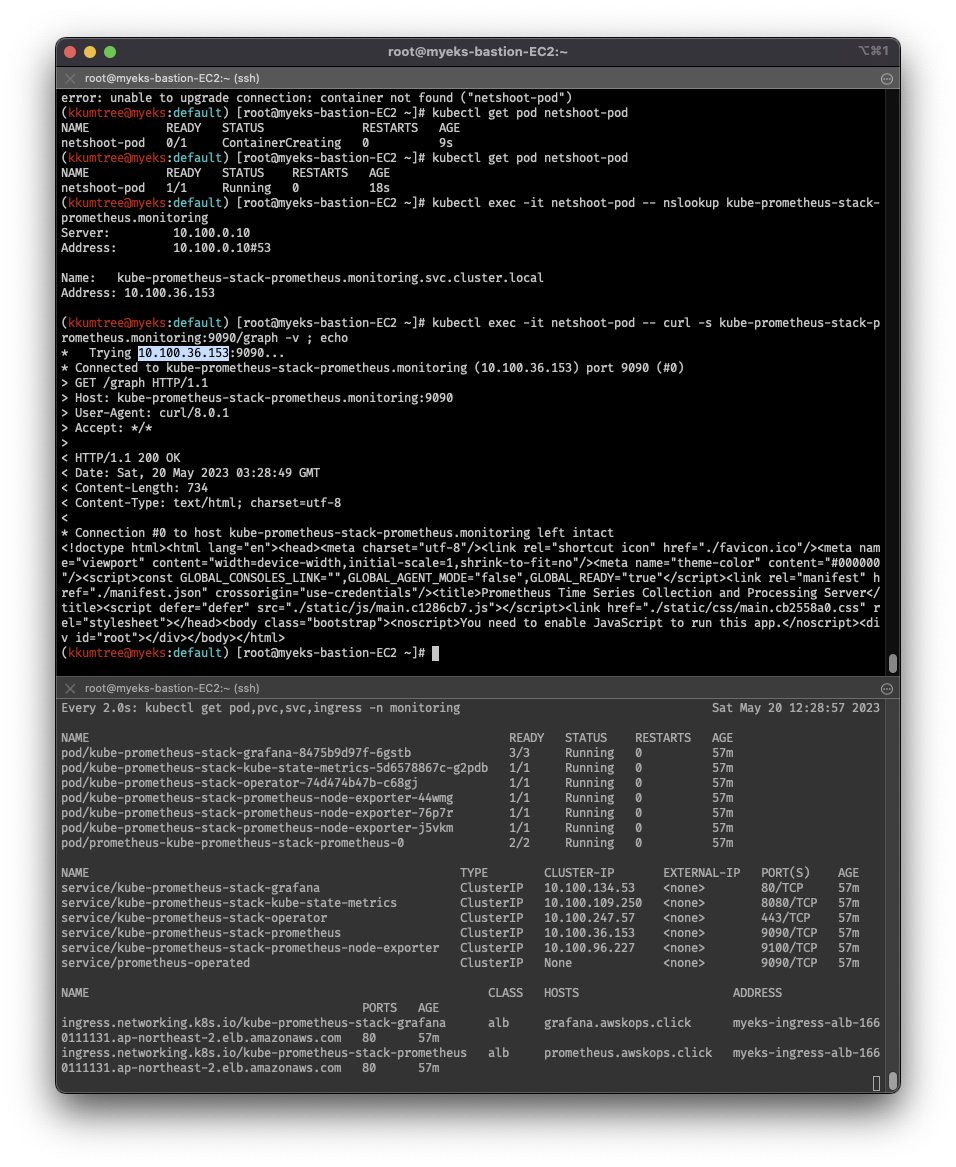Image resolution: width=956 pixels, height=1167 pixels.
Task: Click the ⌥⌘1 window shortcut indicator
Action: click(873, 51)
